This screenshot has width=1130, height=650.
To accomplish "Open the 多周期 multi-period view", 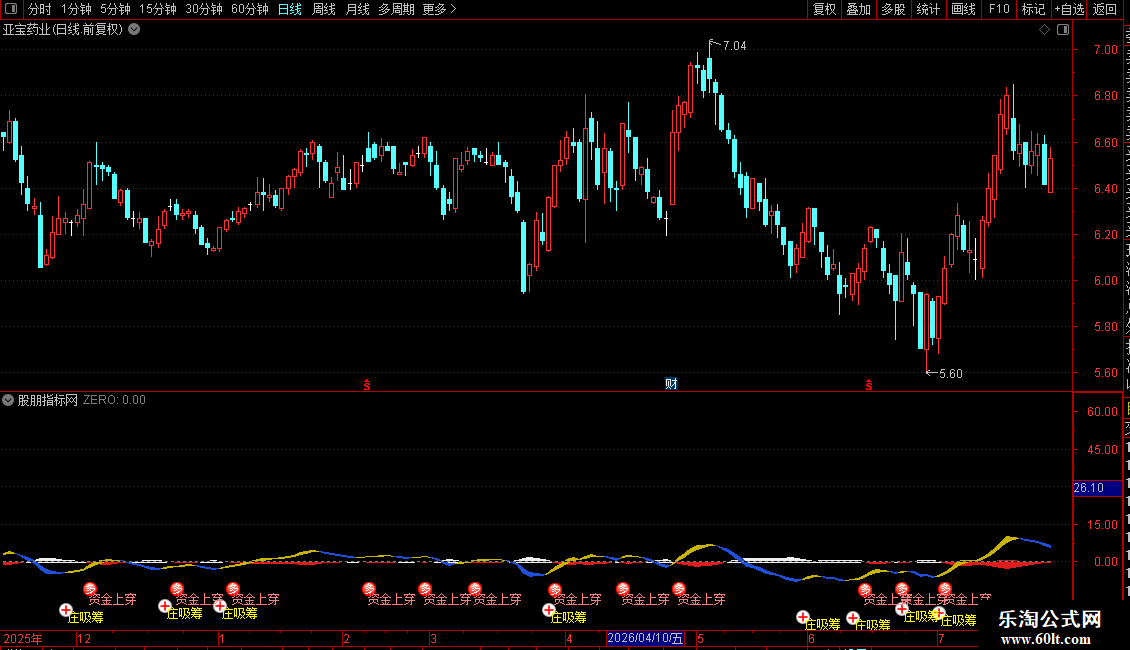I will coord(396,9).
